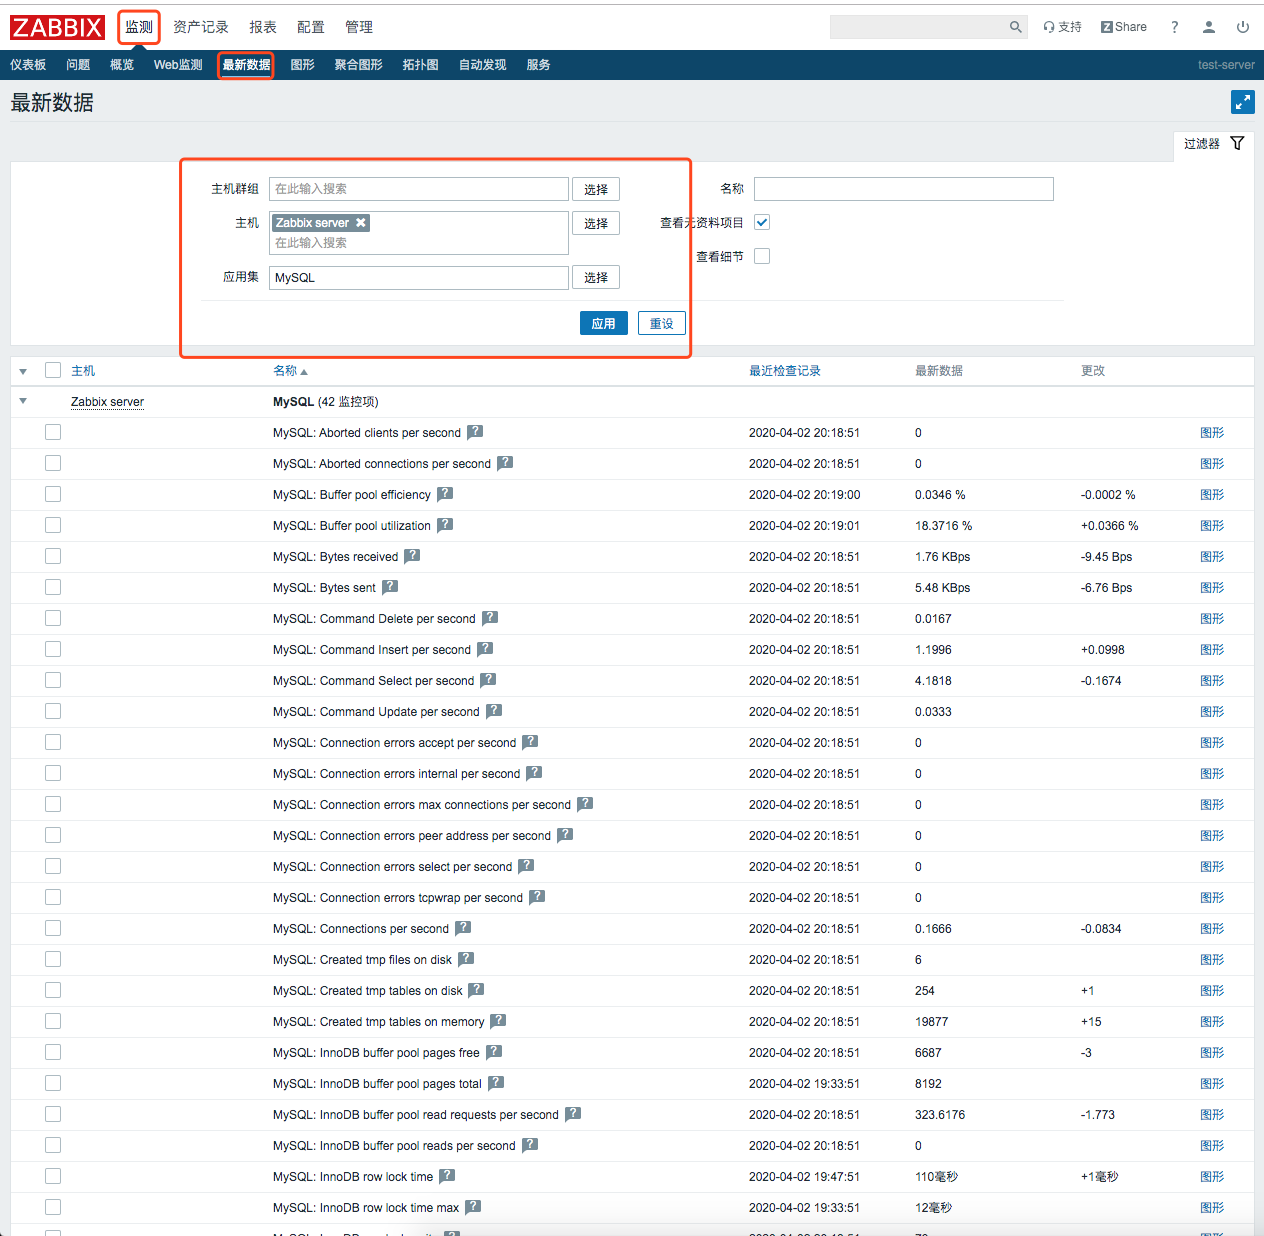Open the user profile icon
This screenshot has height=1236, width=1264.
click(1209, 27)
